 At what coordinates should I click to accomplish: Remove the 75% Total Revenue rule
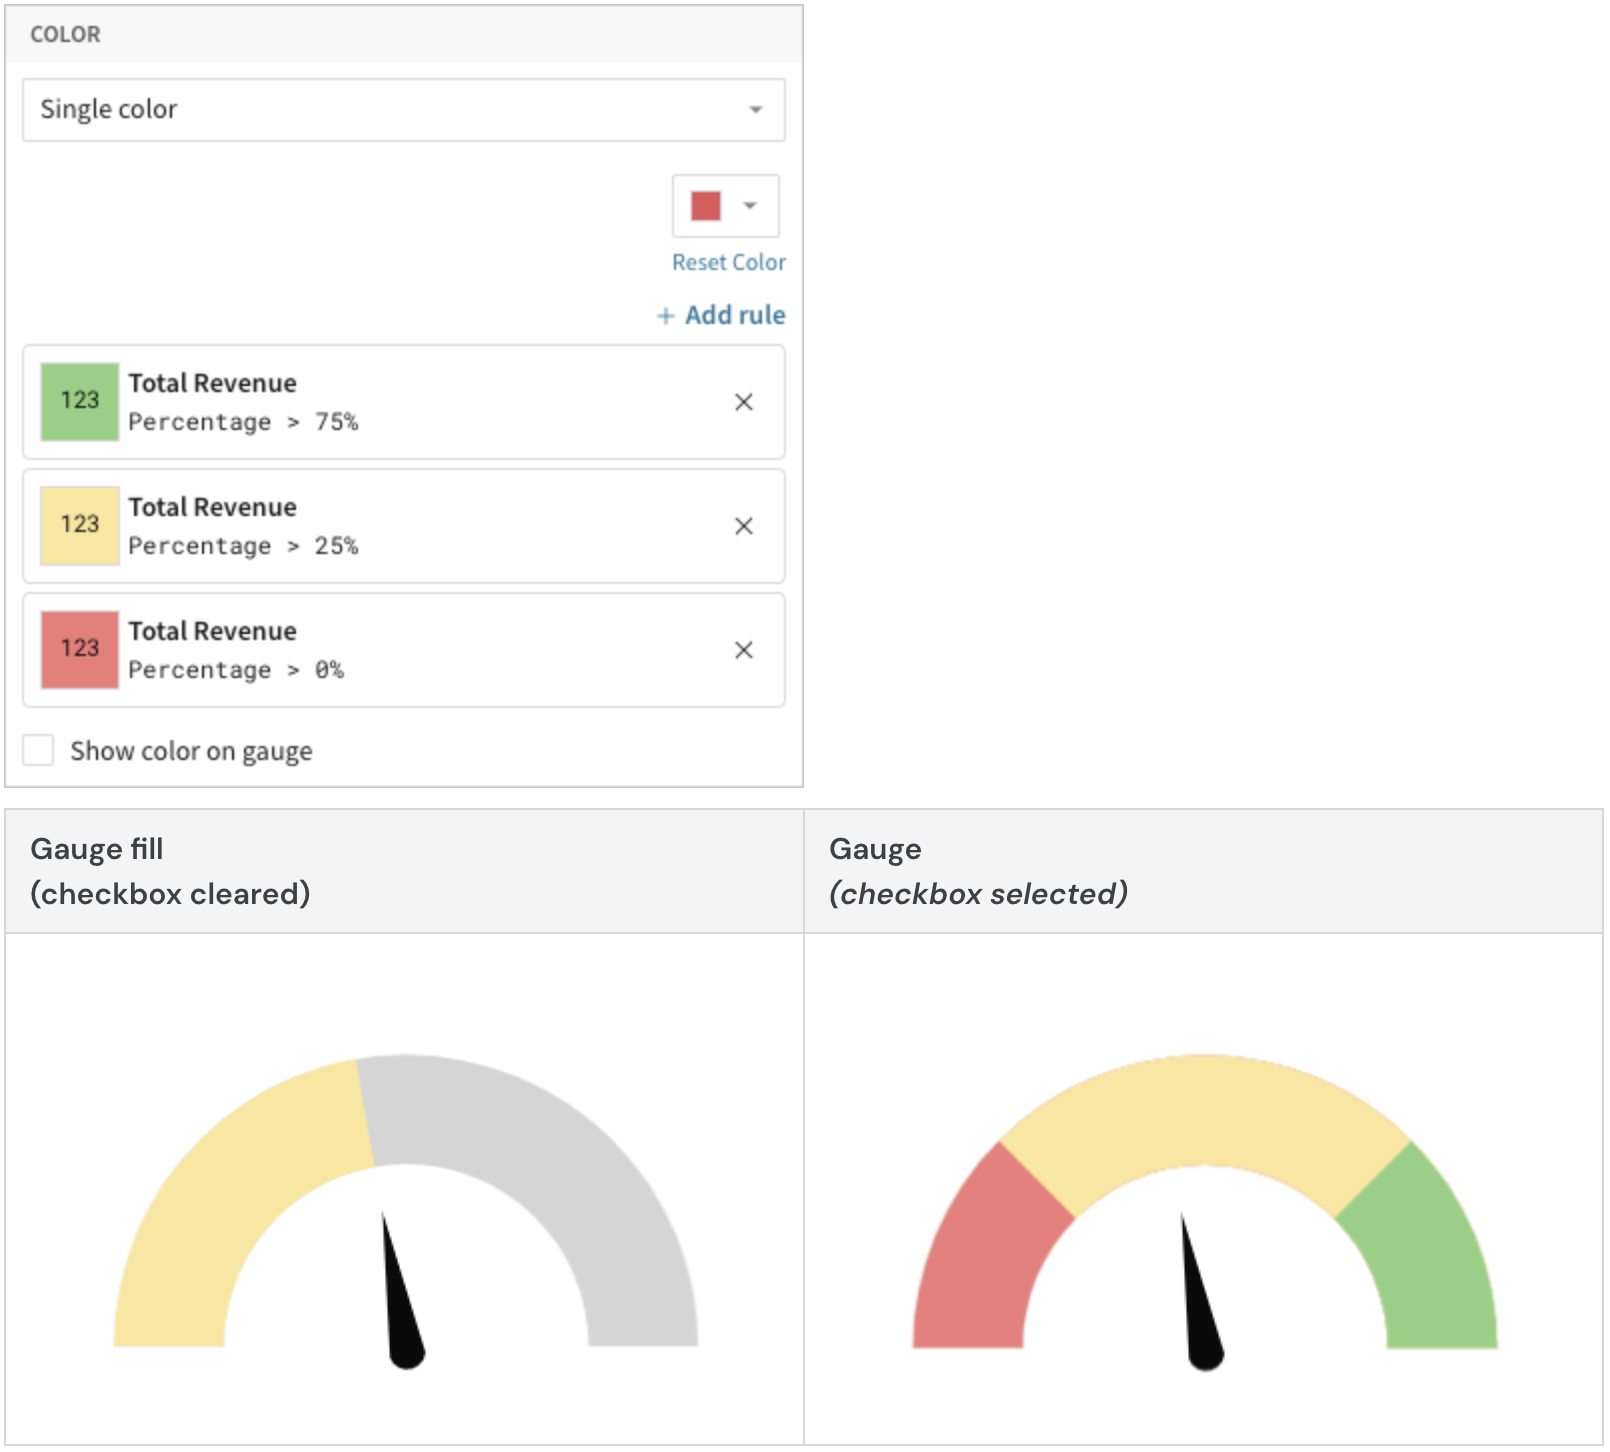tap(743, 402)
